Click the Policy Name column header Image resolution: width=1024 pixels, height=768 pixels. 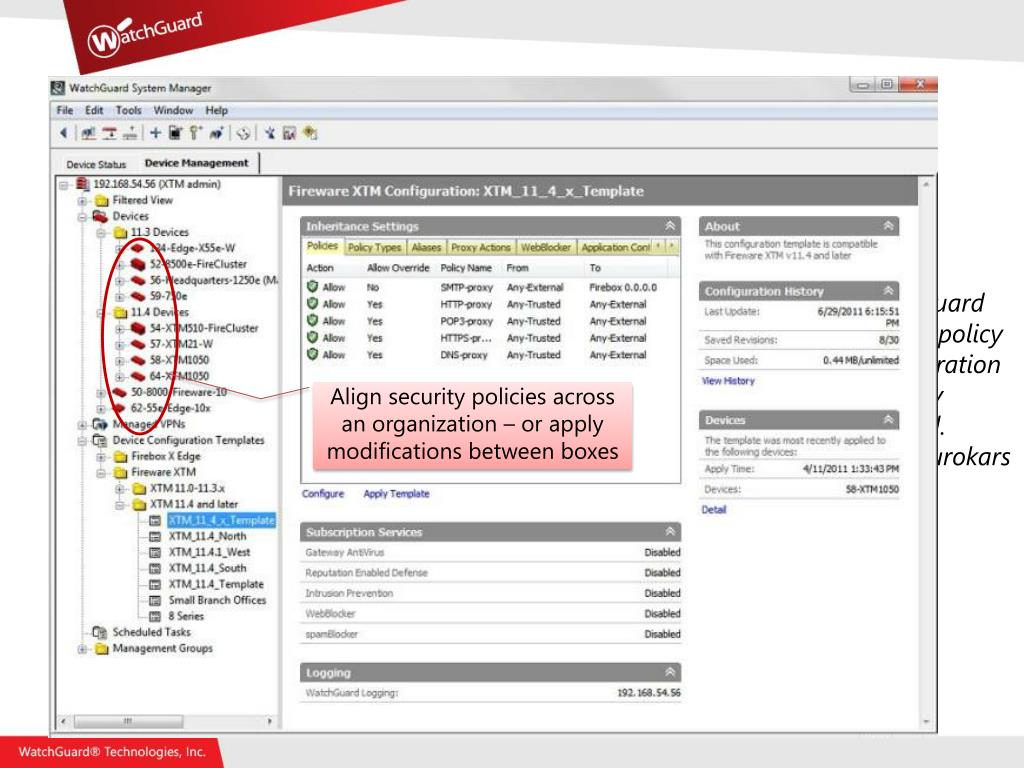point(466,268)
